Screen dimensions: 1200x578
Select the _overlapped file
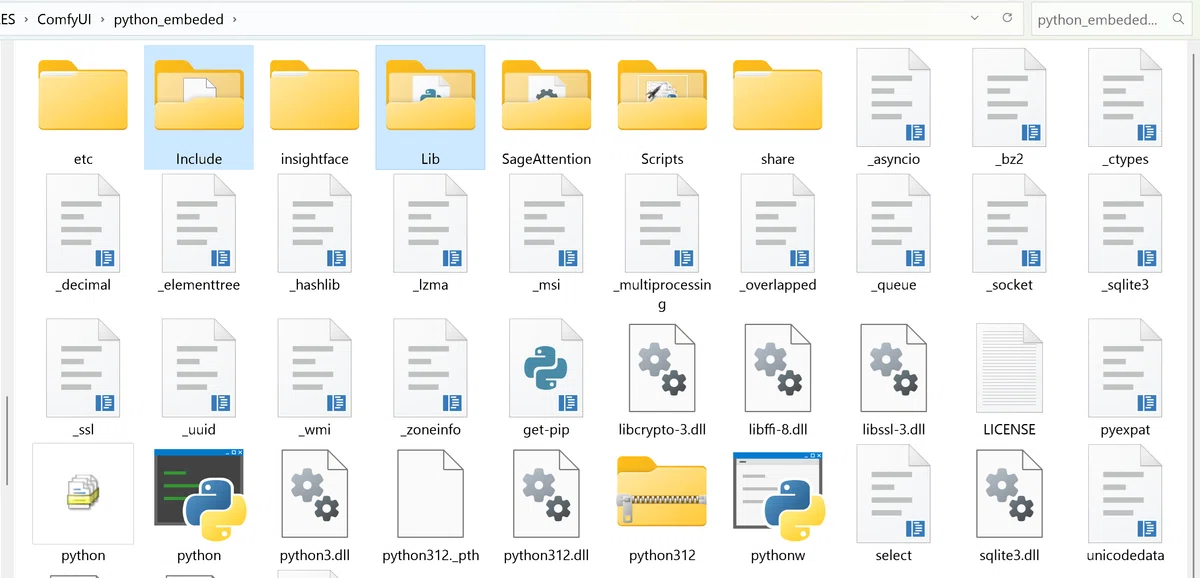point(778,233)
